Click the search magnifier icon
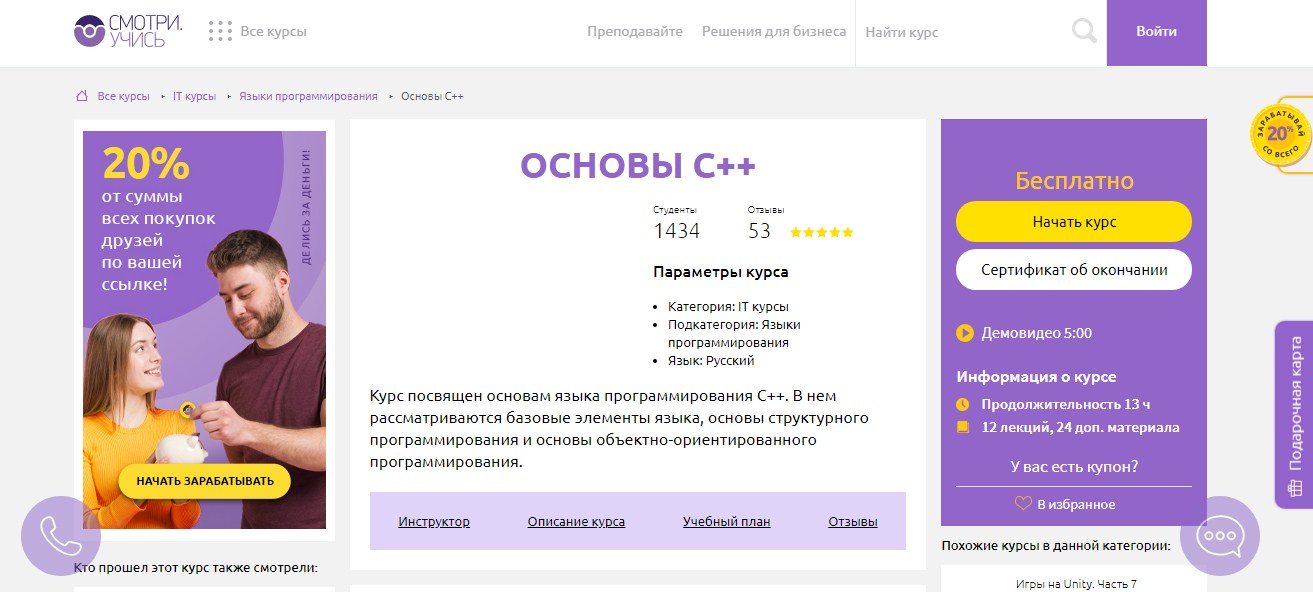Image resolution: width=1313 pixels, height=592 pixels. [x=1084, y=32]
